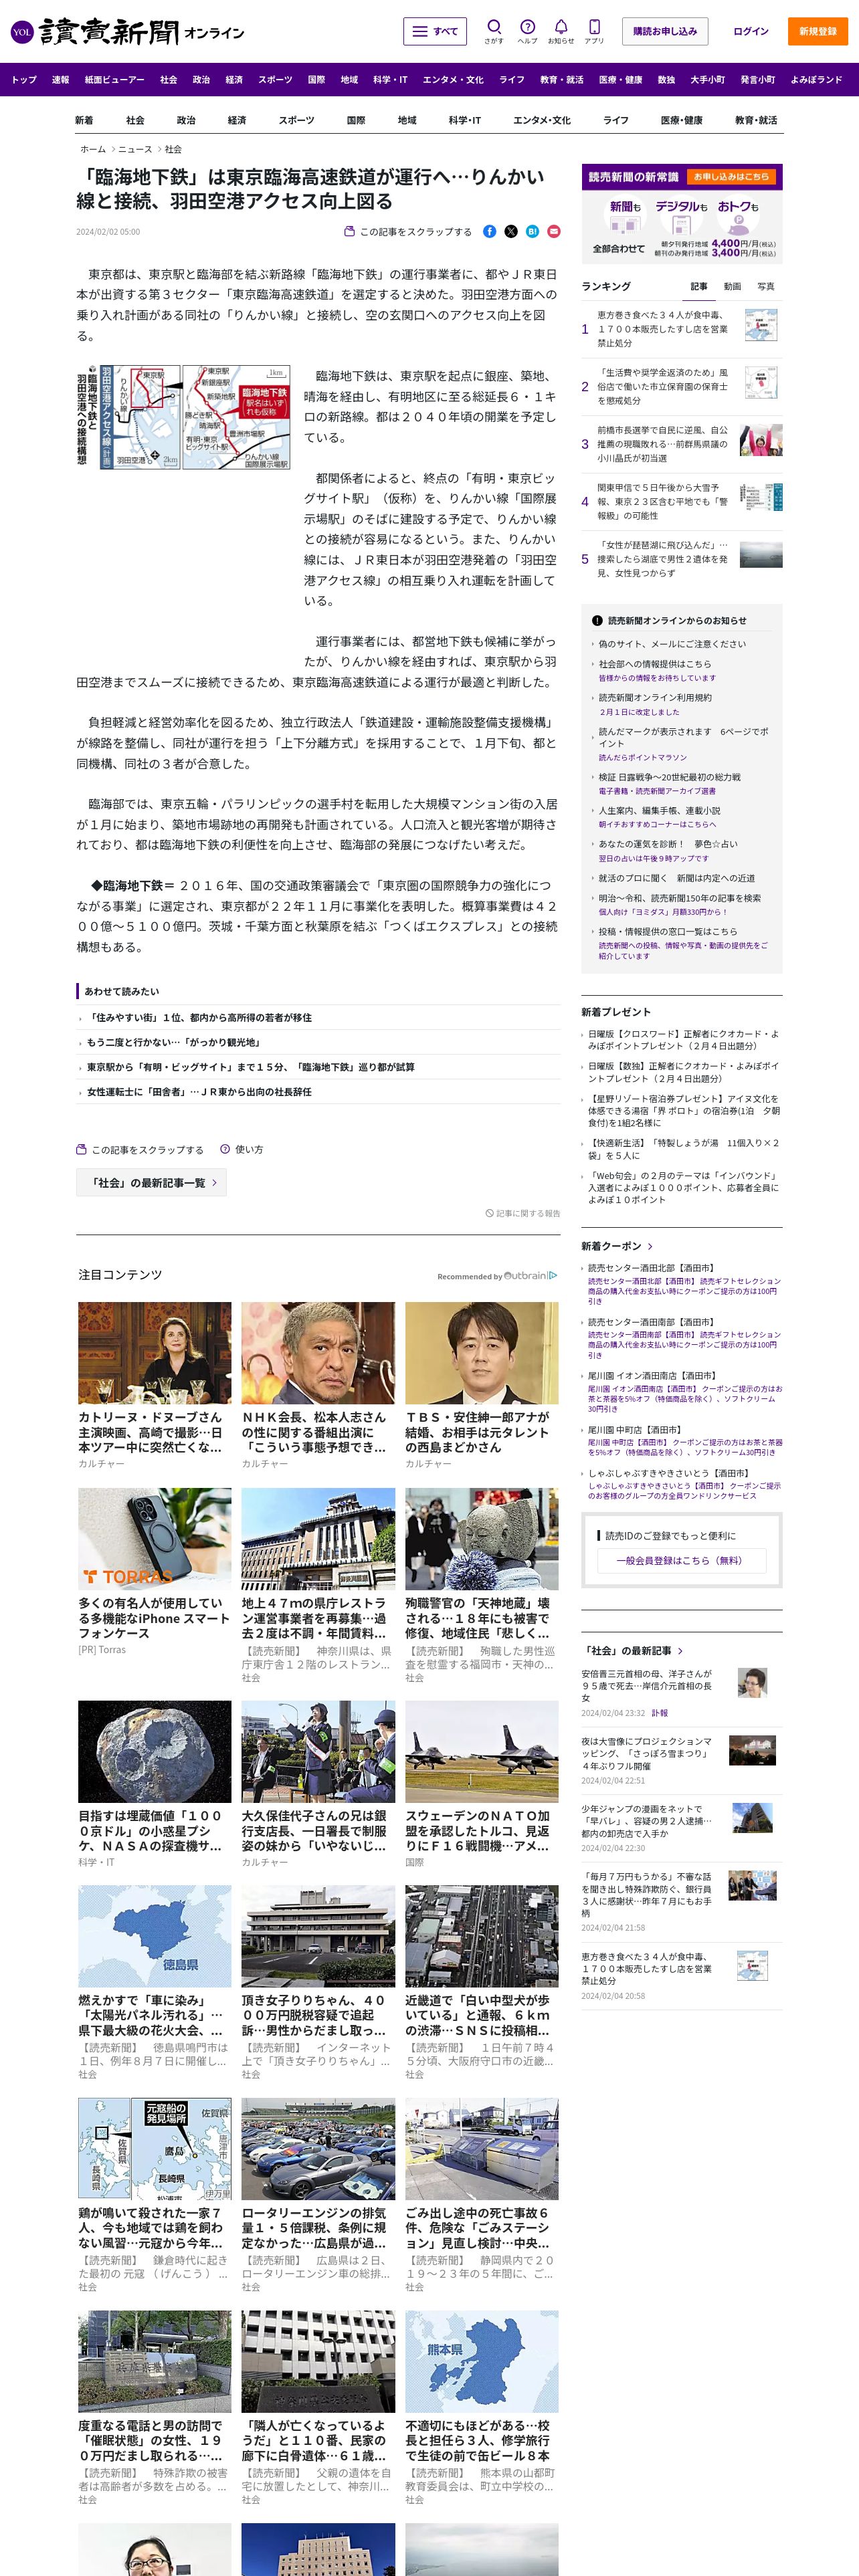Open 読売センター酒田北部 coupon link
The image size is (859, 2576).
(651, 1268)
